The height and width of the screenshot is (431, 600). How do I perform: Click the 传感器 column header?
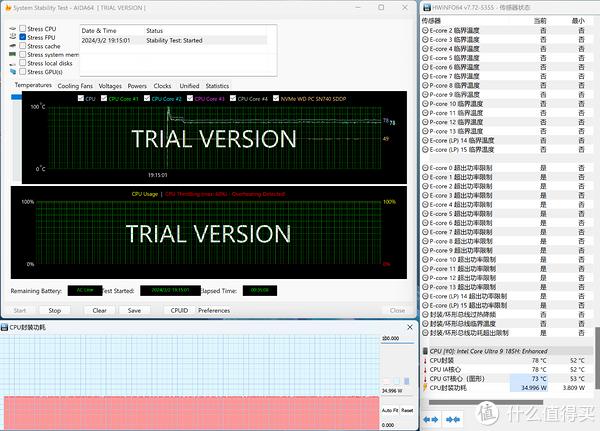431,21
